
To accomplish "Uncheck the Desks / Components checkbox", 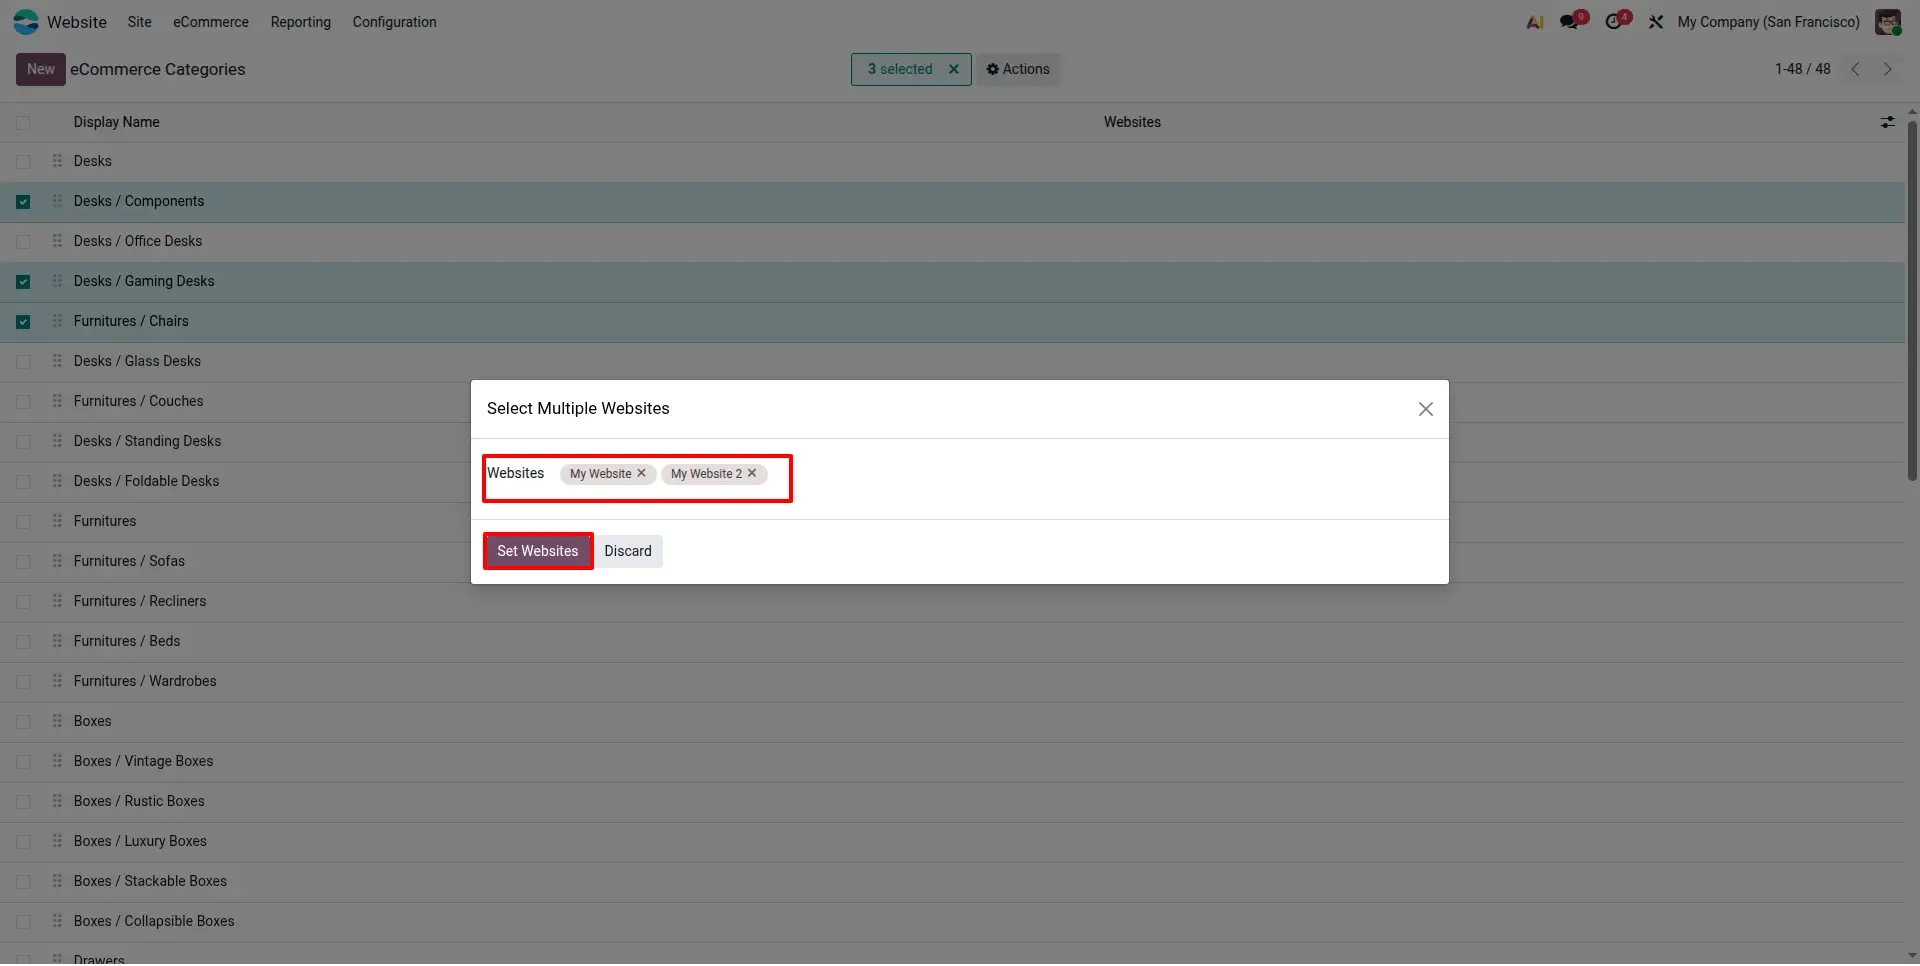I will pyautogui.click(x=23, y=202).
